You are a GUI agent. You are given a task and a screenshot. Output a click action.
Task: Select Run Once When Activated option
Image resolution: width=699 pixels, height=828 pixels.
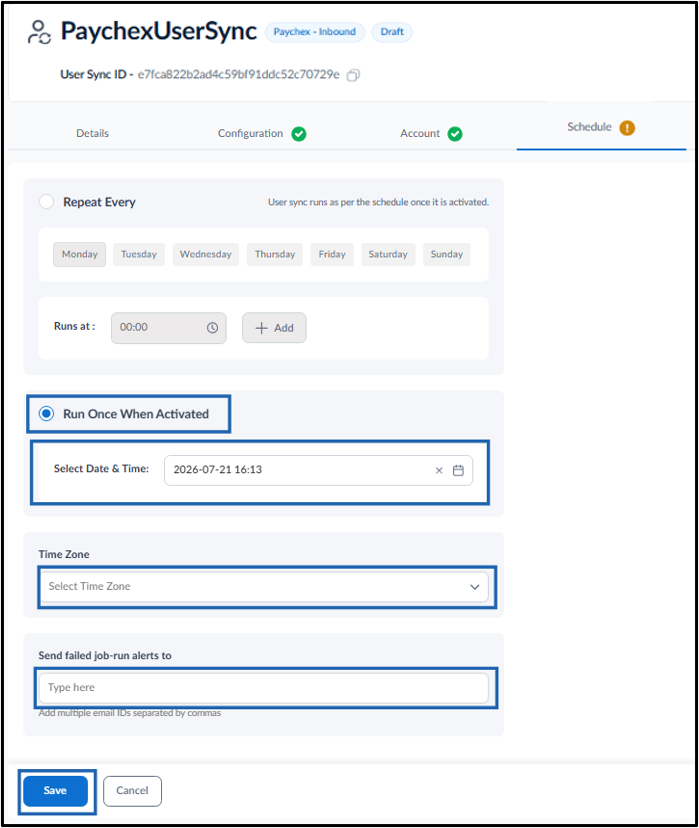tap(46, 413)
